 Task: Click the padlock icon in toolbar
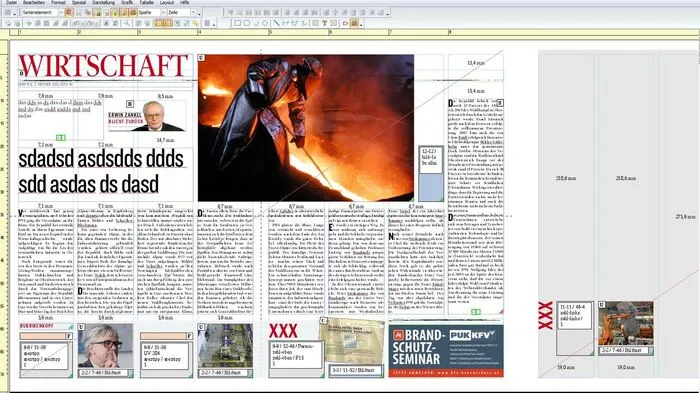pos(97,13)
